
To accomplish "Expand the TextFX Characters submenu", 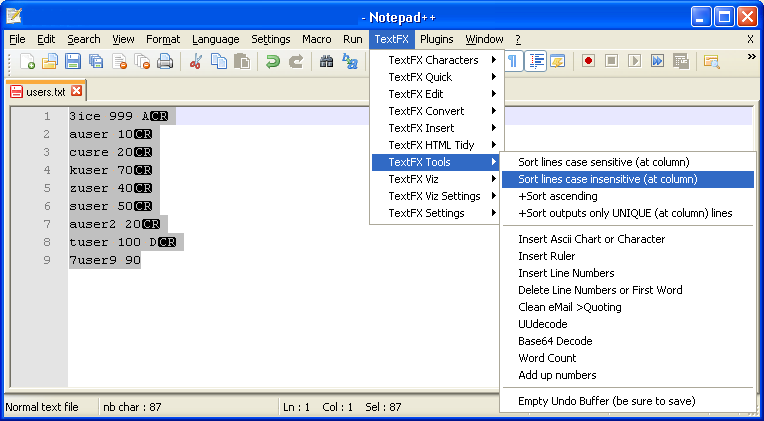I will pos(437,60).
